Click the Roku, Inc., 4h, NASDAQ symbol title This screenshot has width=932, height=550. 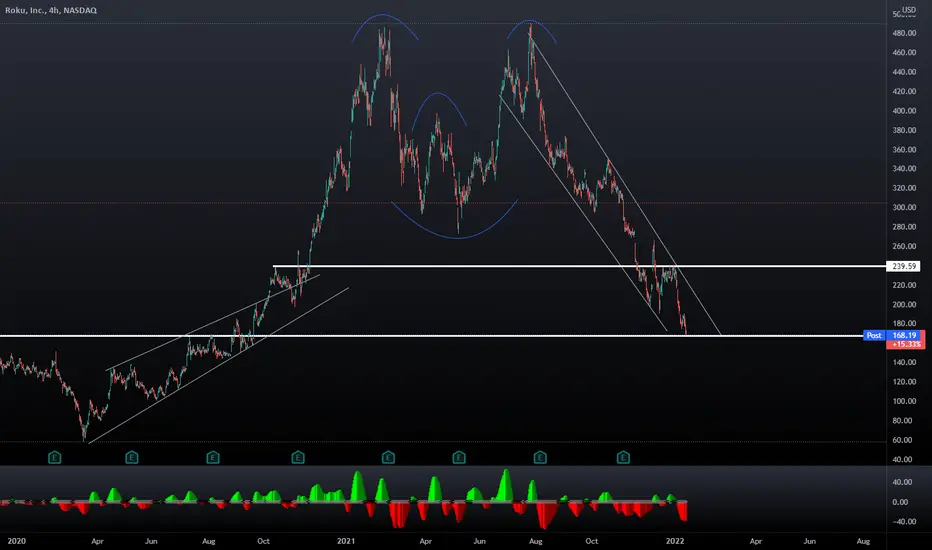51,10
